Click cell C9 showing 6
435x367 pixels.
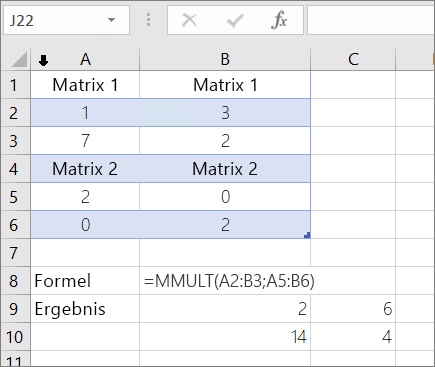[353, 309]
